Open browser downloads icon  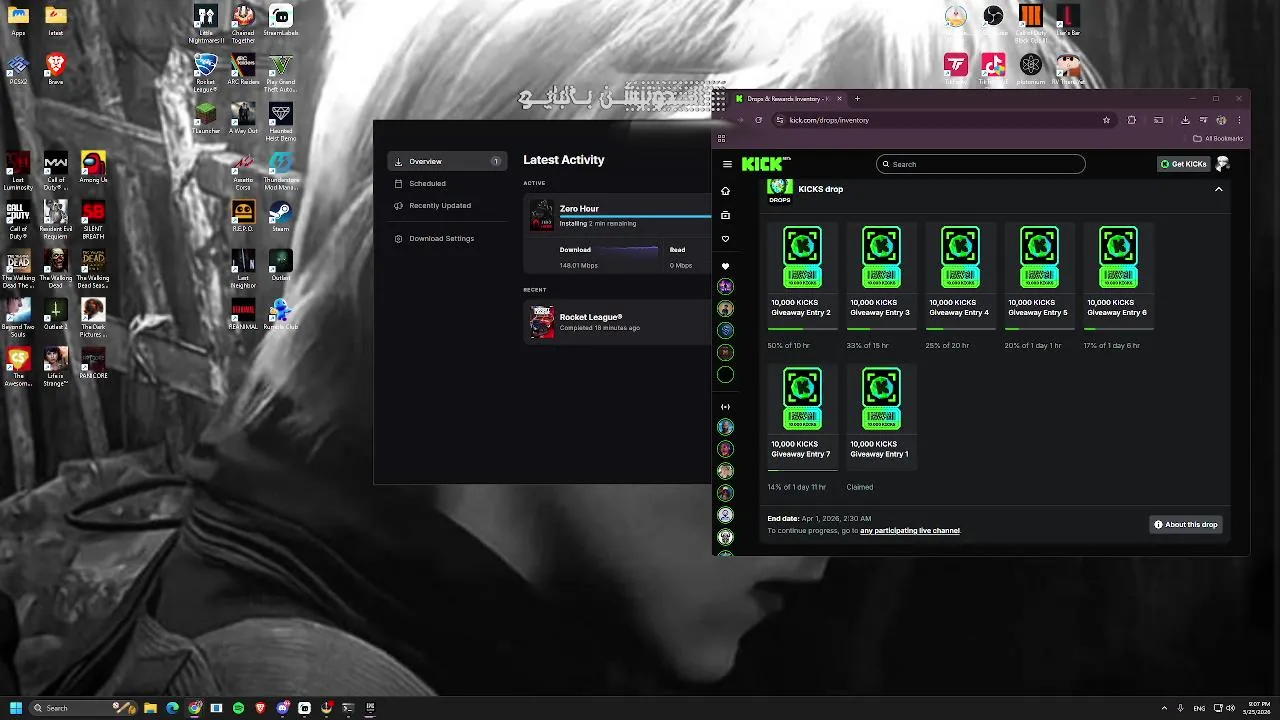pos(1185,120)
